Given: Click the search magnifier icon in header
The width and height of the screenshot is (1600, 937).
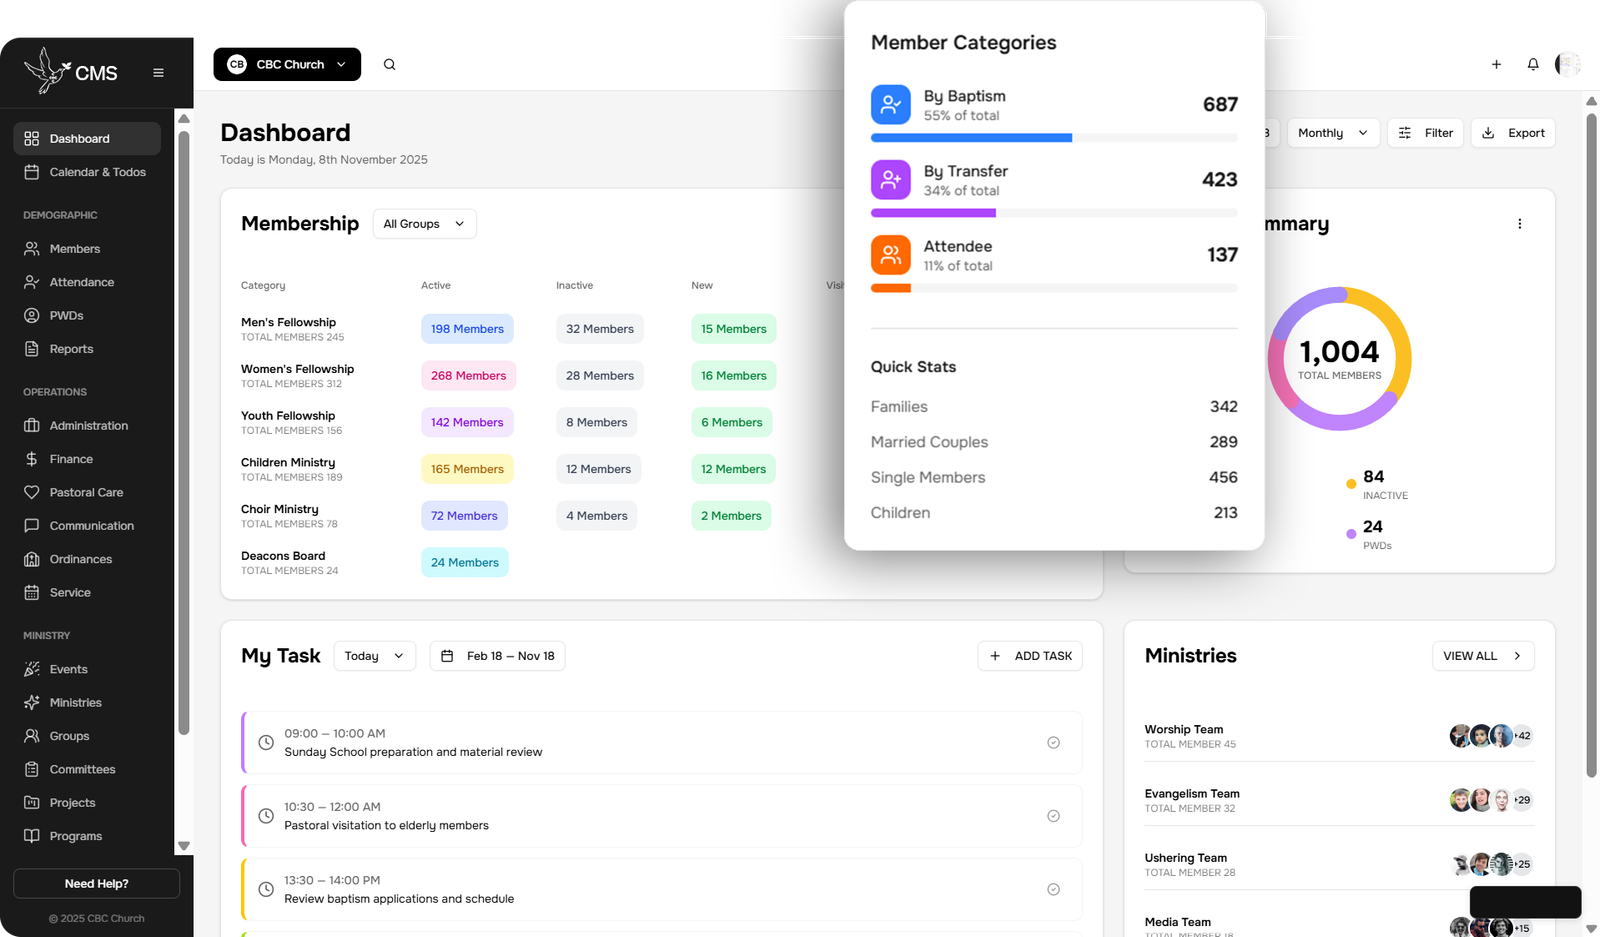Looking at the screenshot, I should pyautogui.click(x=389, y=64).
